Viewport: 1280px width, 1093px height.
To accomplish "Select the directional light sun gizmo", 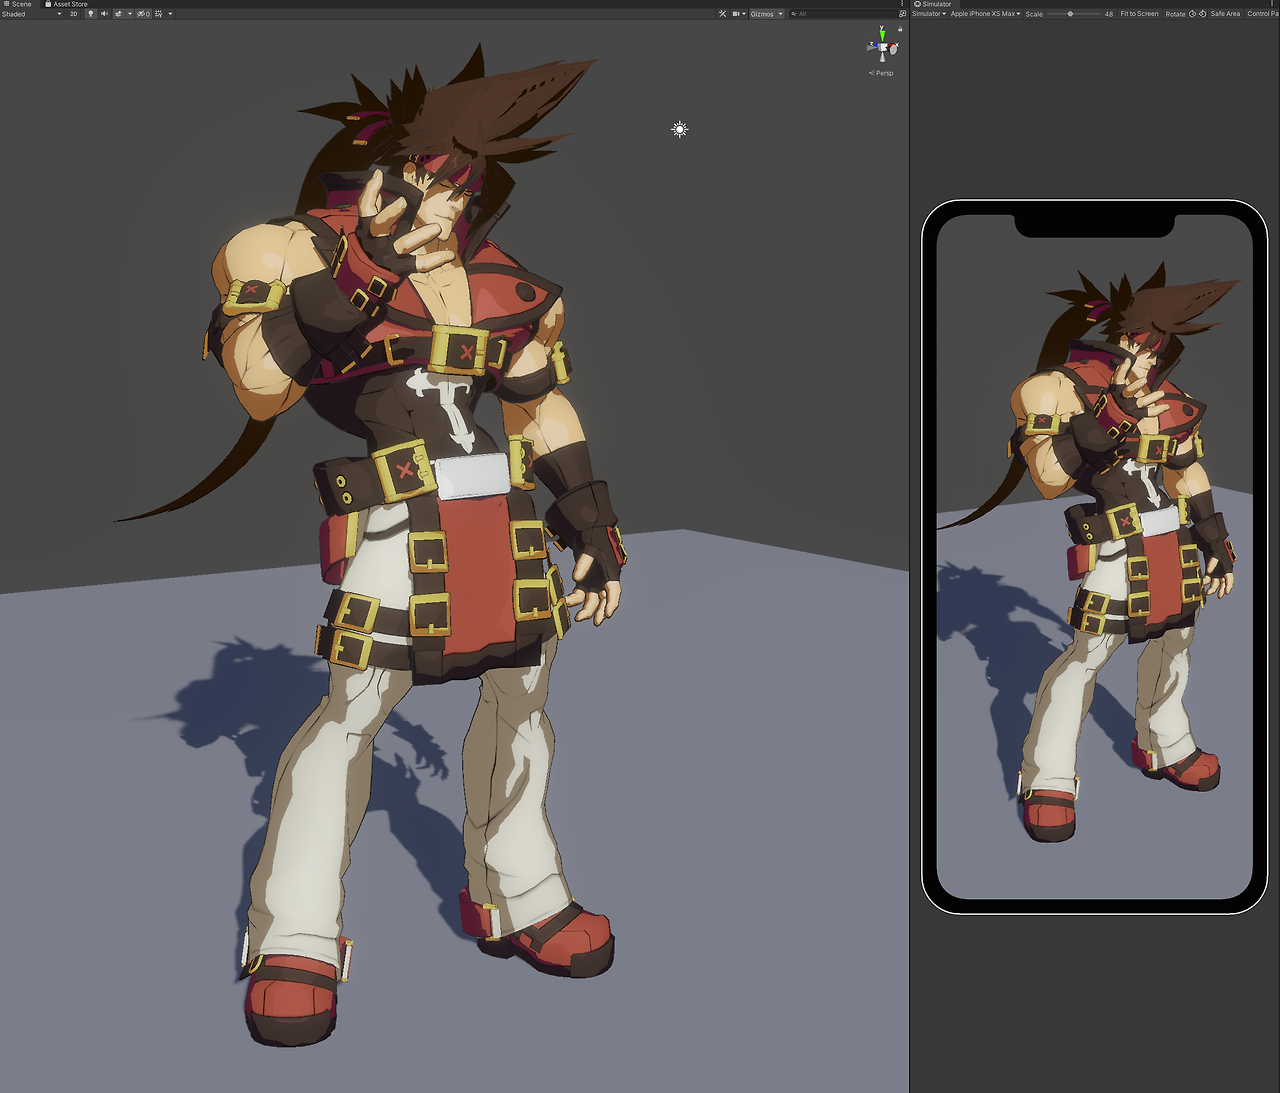I will (x=680, y=129).
